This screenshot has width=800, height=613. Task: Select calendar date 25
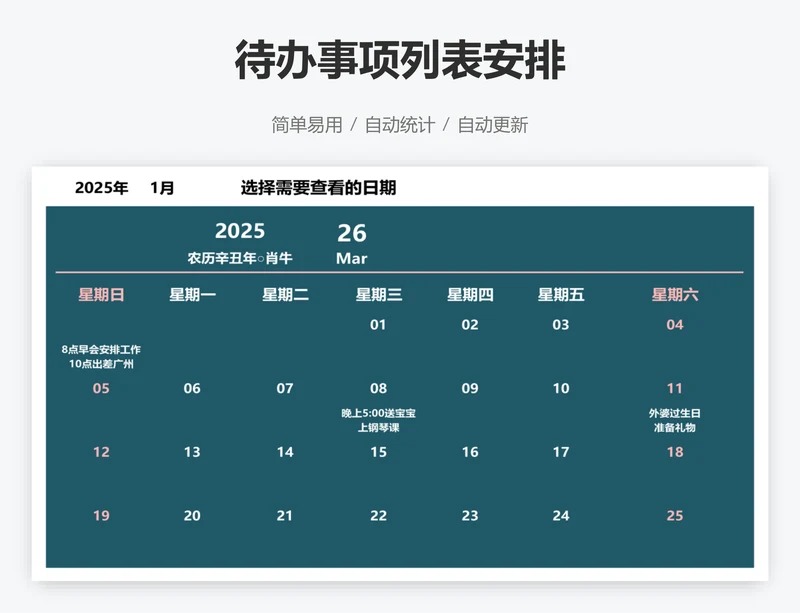(675, 516)
